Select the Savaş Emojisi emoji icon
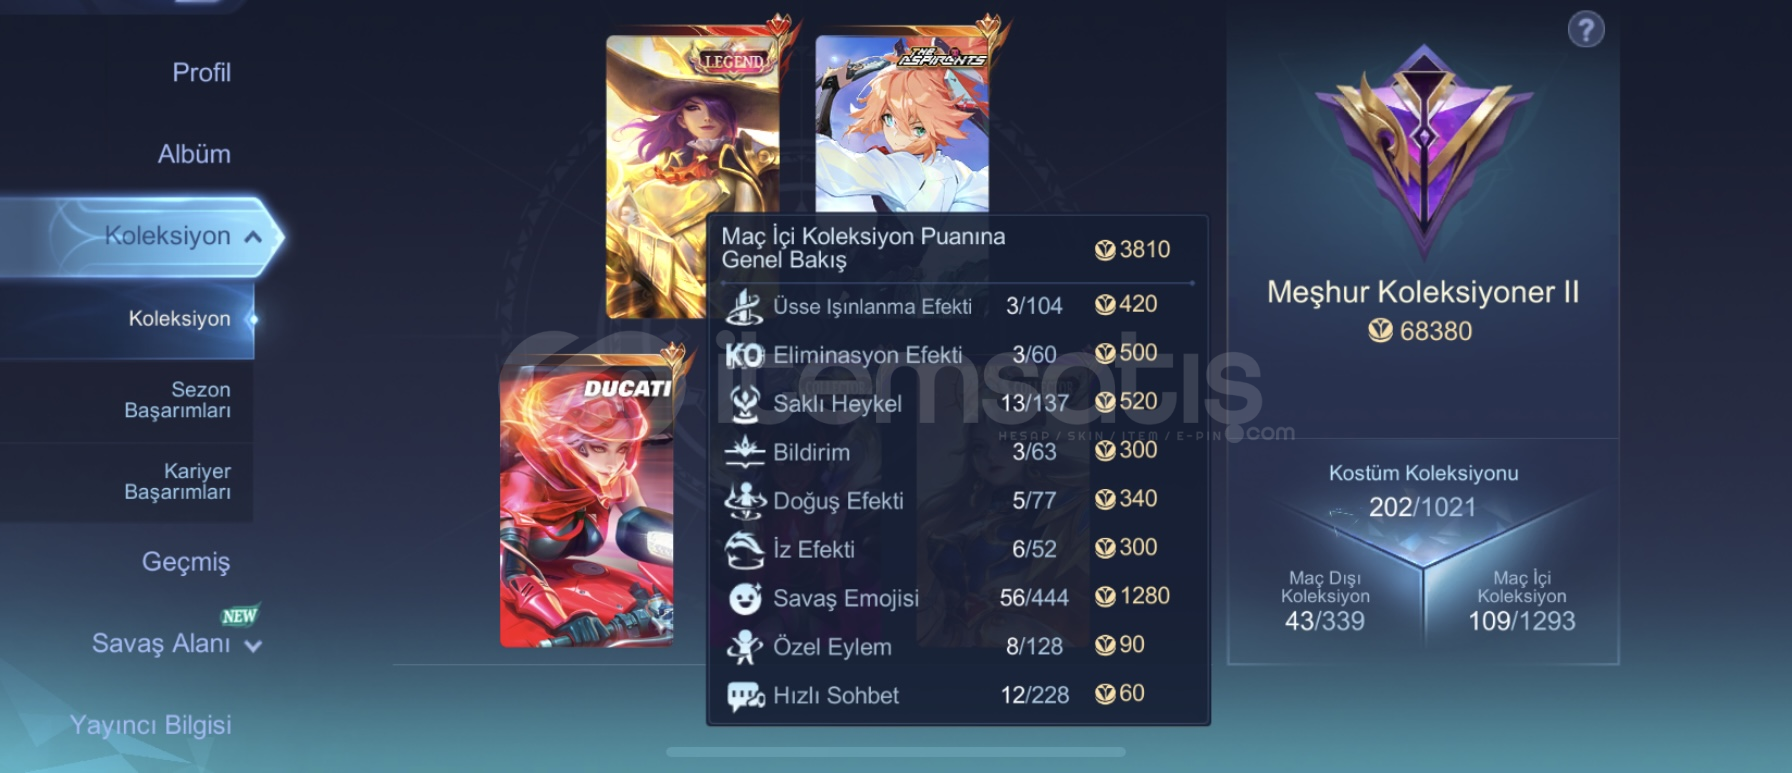Viewport: 1792px width, 773px height. (x=744, y=598)
